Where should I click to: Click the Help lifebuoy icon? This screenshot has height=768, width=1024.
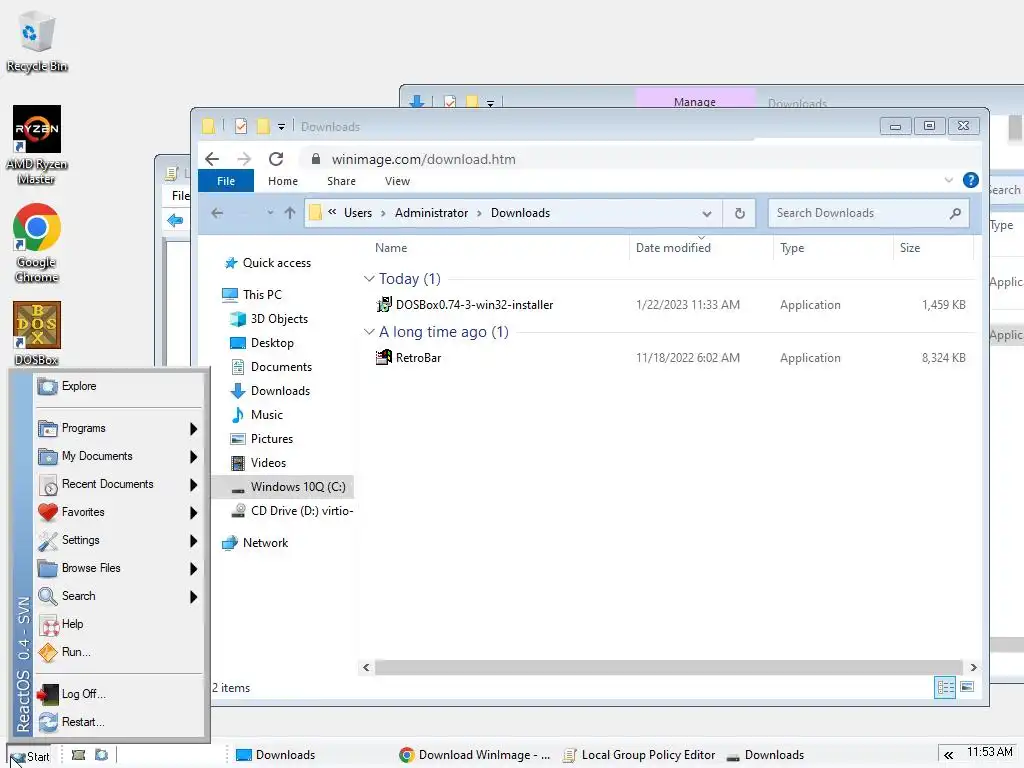48,625
